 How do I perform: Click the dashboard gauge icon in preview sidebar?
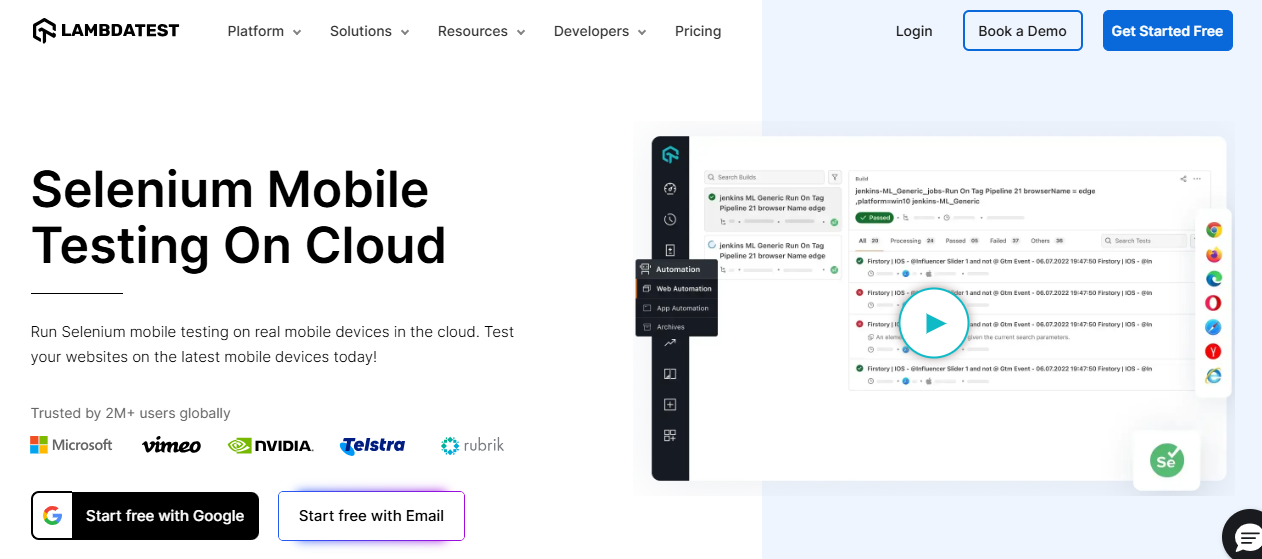(670, 188)
